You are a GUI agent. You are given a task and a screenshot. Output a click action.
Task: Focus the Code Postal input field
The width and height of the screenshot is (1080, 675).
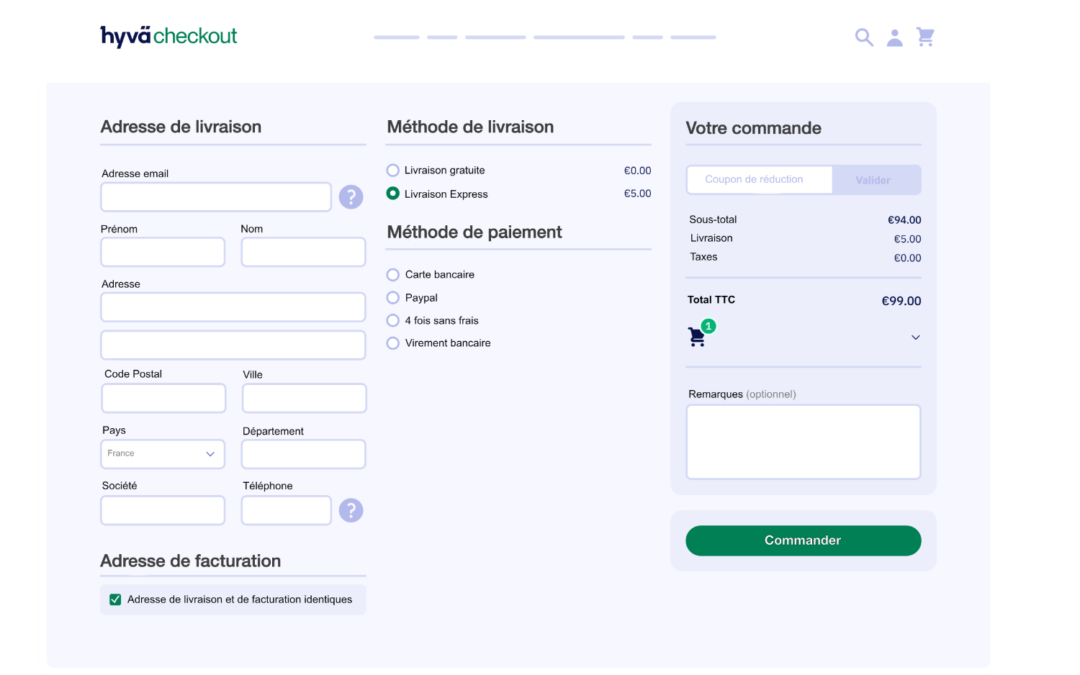(x=164, y=398)
